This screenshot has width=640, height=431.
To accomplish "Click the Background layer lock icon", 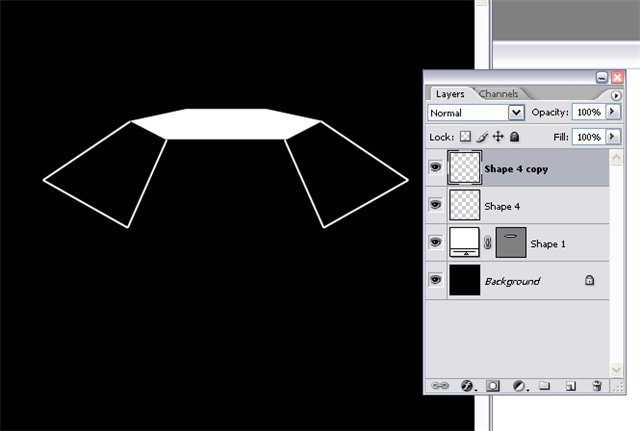I will (589, 280).
